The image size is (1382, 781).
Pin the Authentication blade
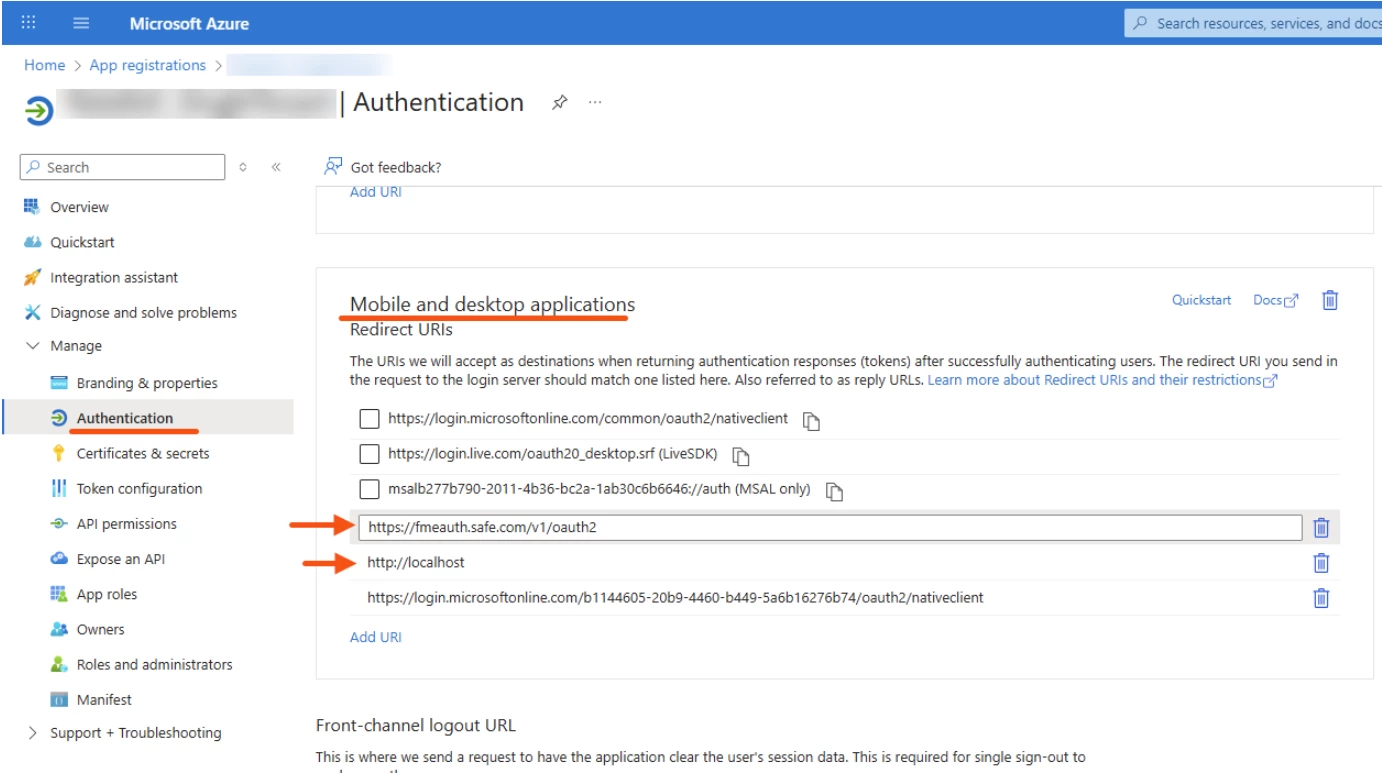click(560, 102)
